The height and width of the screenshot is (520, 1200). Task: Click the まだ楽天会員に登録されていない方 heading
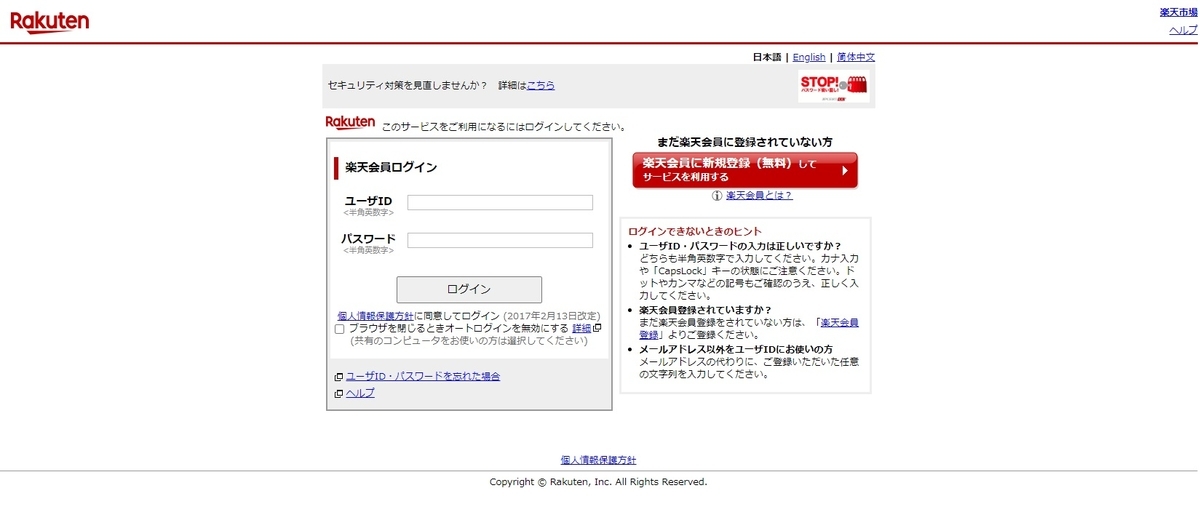click(745, 142)
